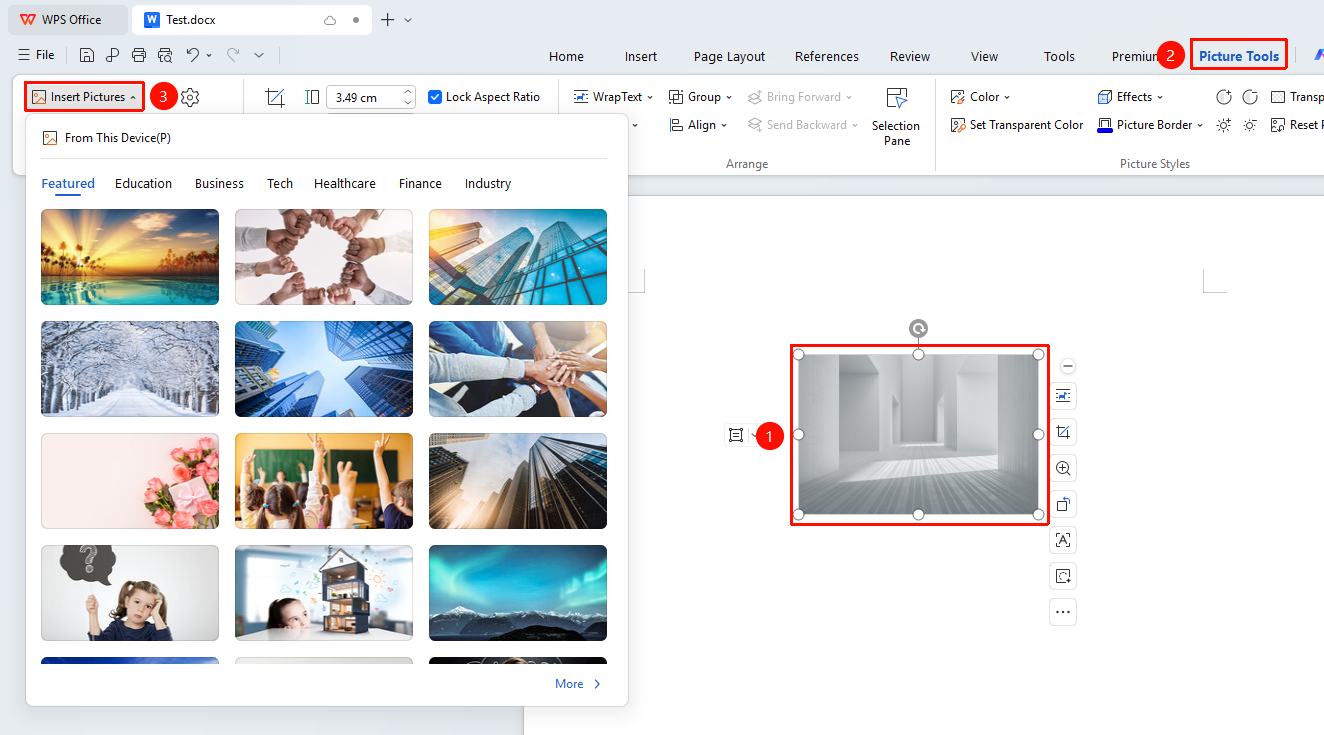1324x735 pixels.
Task: Open the Selection Pane
Action: [x=896, y=117]
